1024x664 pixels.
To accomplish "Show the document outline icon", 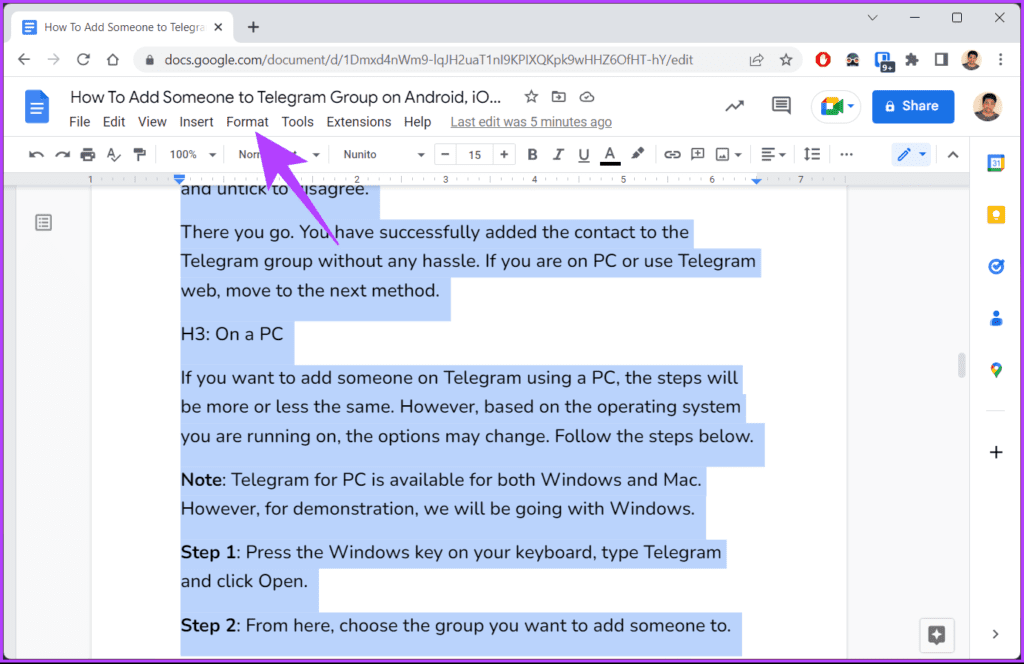I will click(x=44, y=223).
